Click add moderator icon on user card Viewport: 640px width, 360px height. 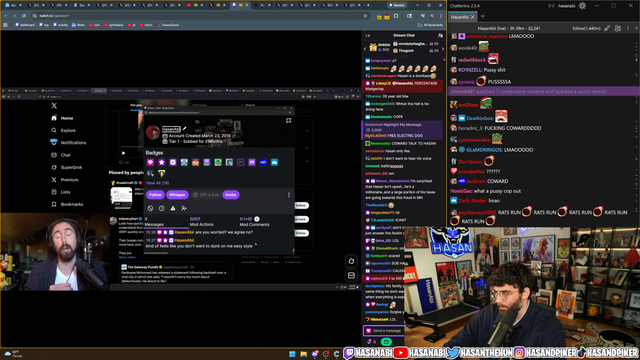tap(184, 208)
